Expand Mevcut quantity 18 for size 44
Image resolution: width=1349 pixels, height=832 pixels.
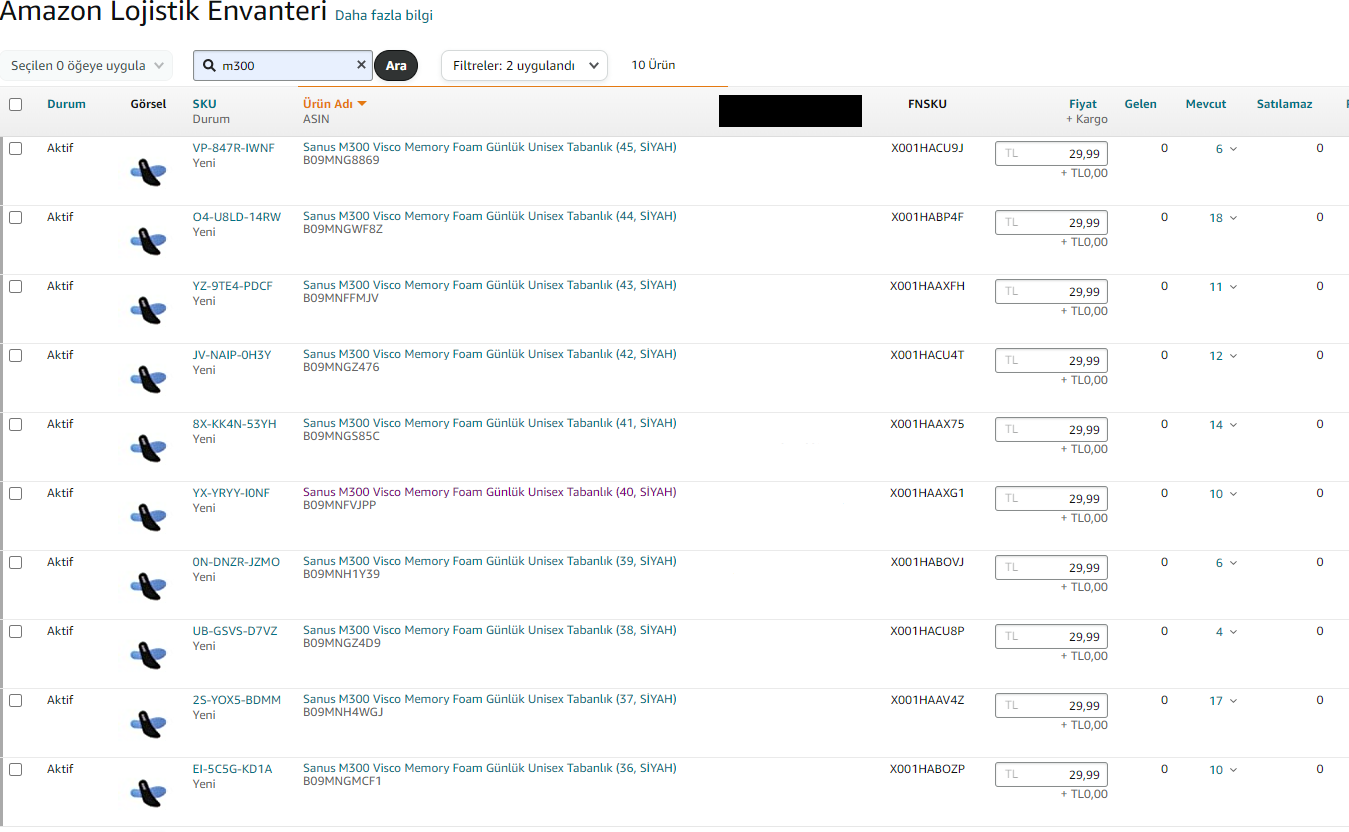point(1223,218)
